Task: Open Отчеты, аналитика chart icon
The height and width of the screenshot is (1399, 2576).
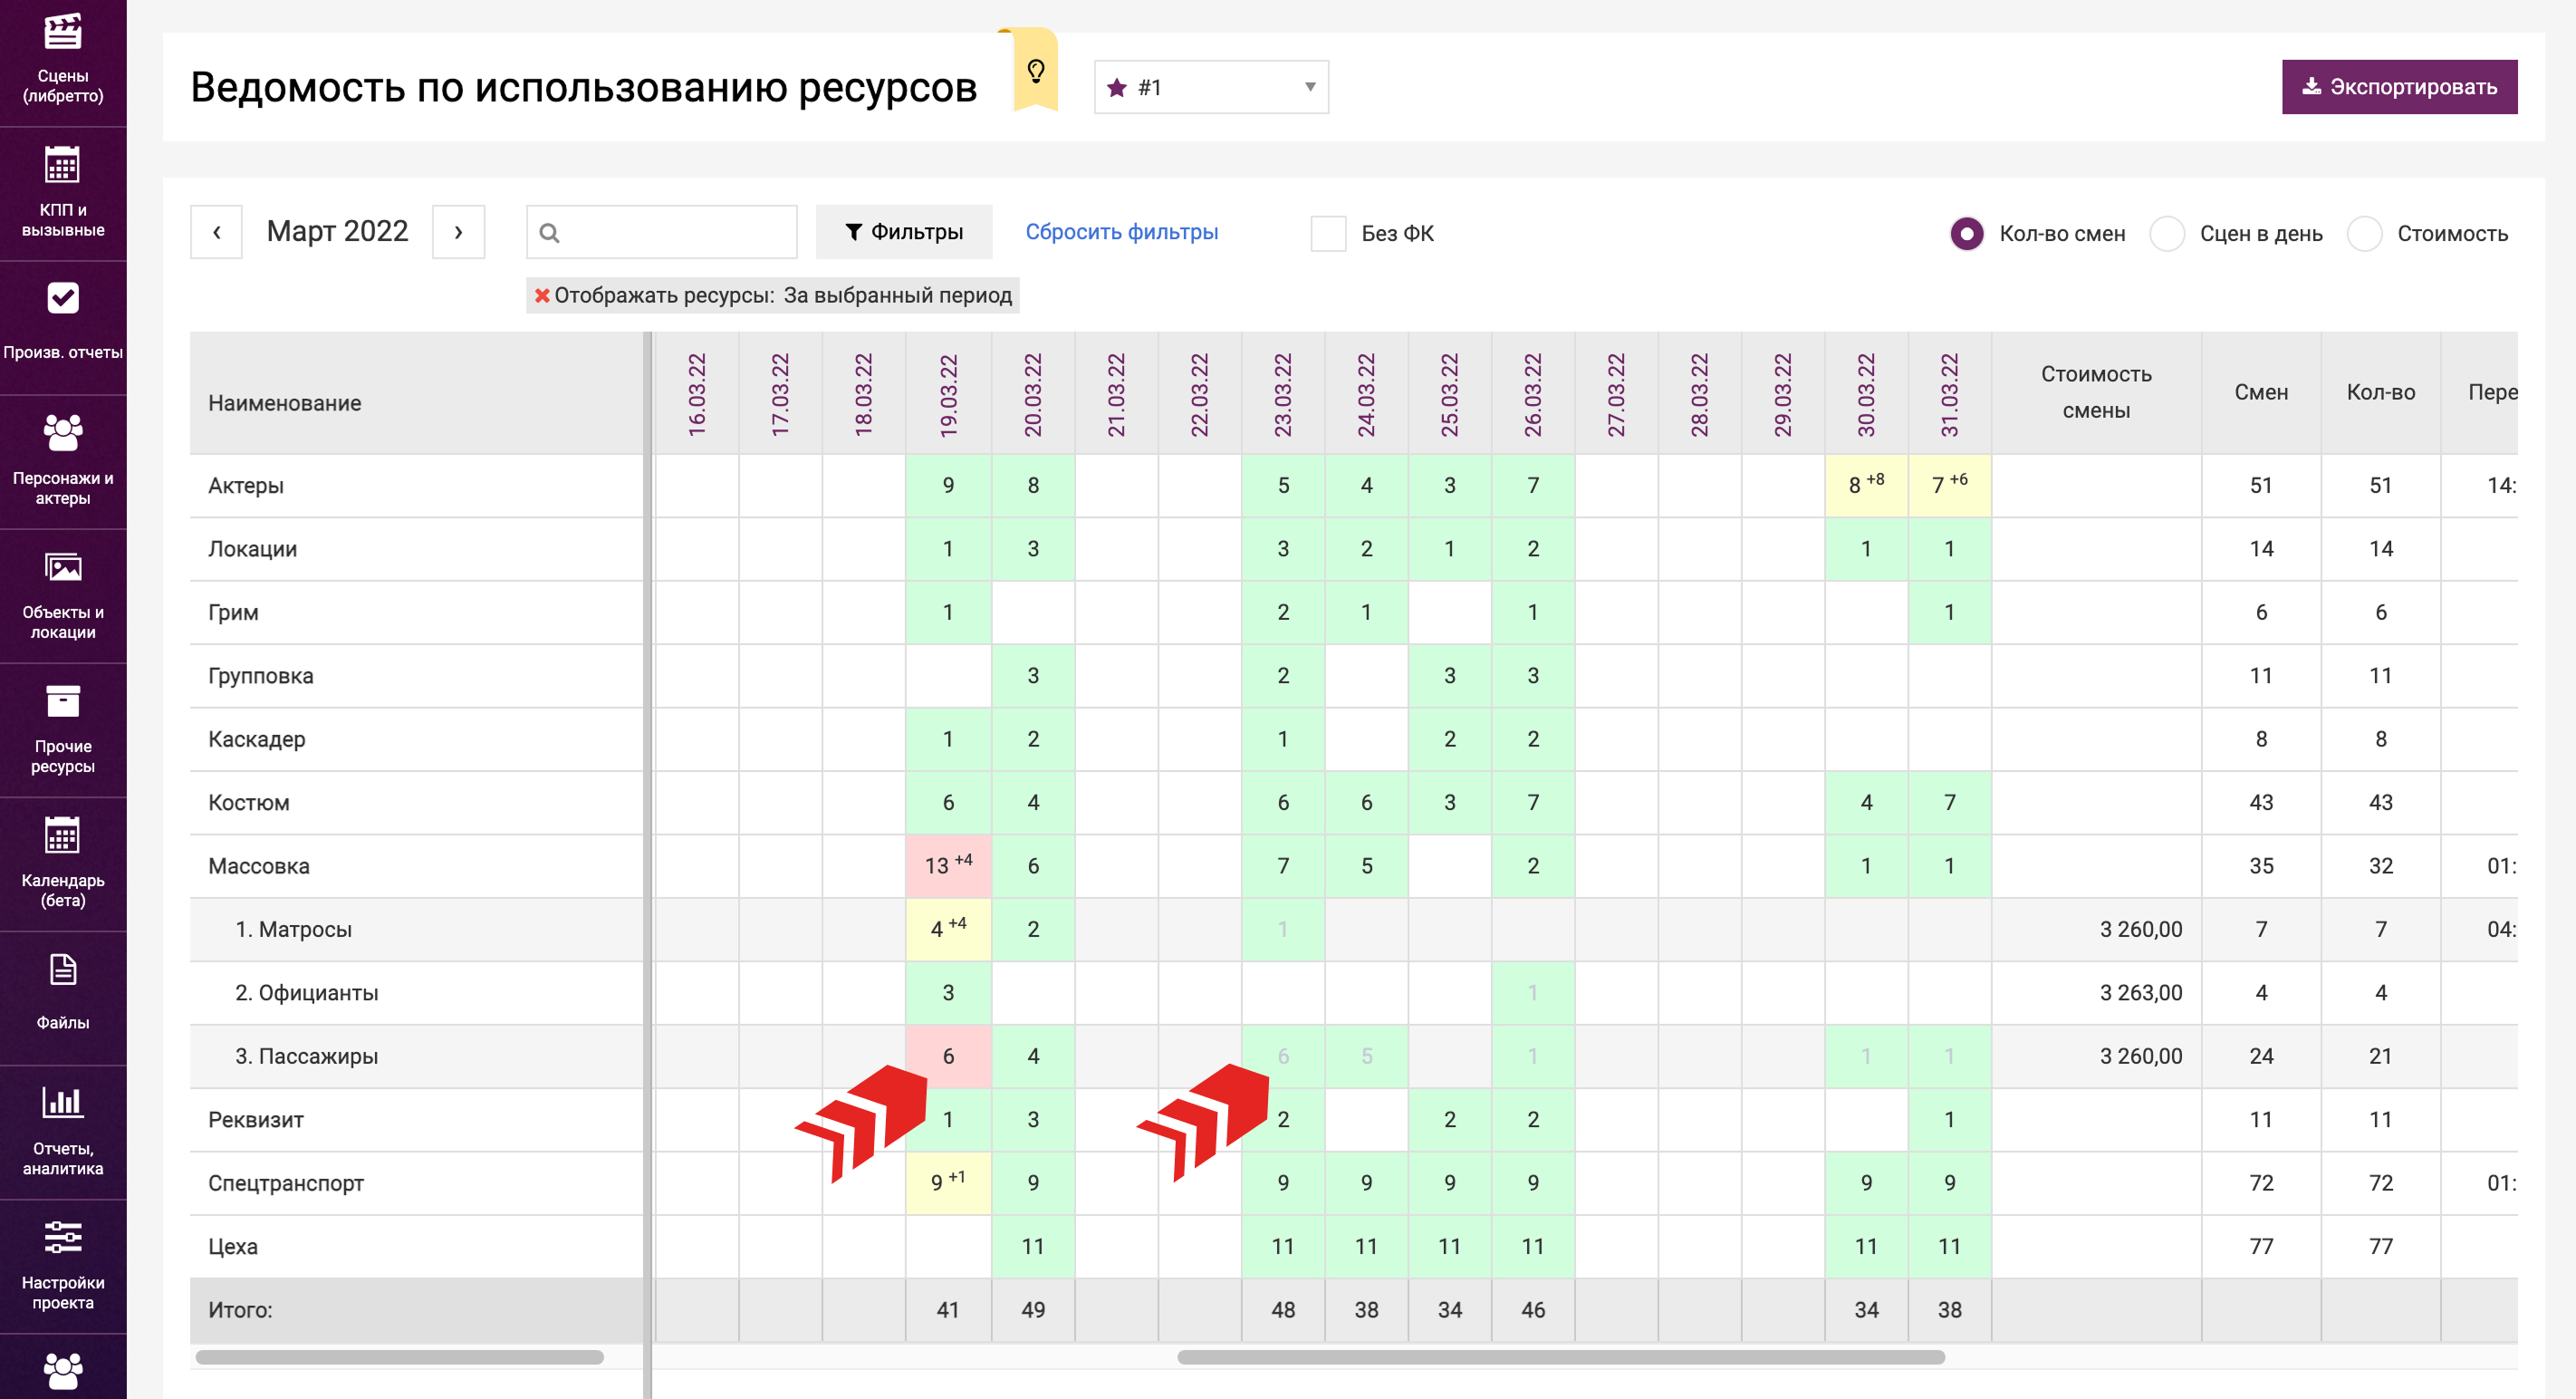Action: tap(62, 1102)
